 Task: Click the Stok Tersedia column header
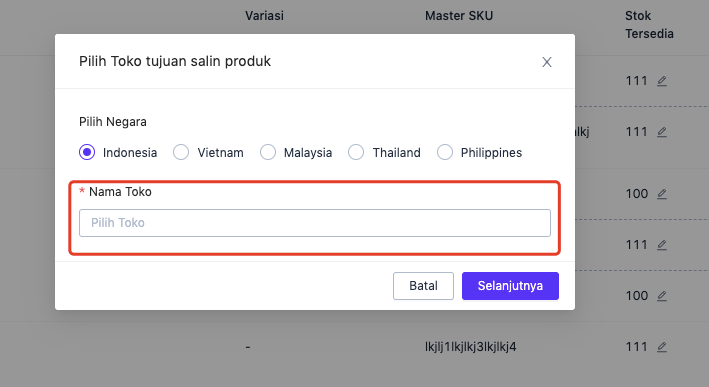pyautogui.click(x=649, y=25)
